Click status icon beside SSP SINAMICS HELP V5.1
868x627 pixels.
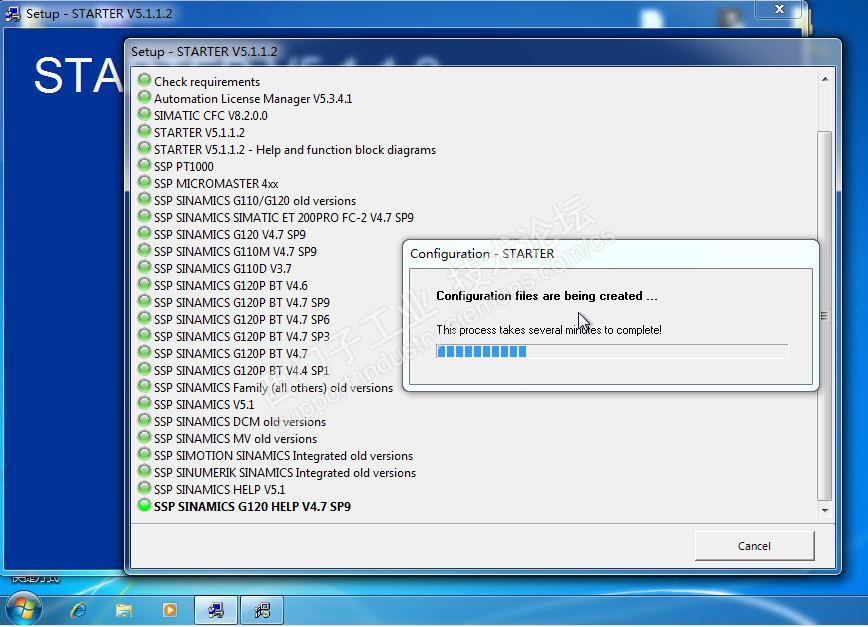144,489
